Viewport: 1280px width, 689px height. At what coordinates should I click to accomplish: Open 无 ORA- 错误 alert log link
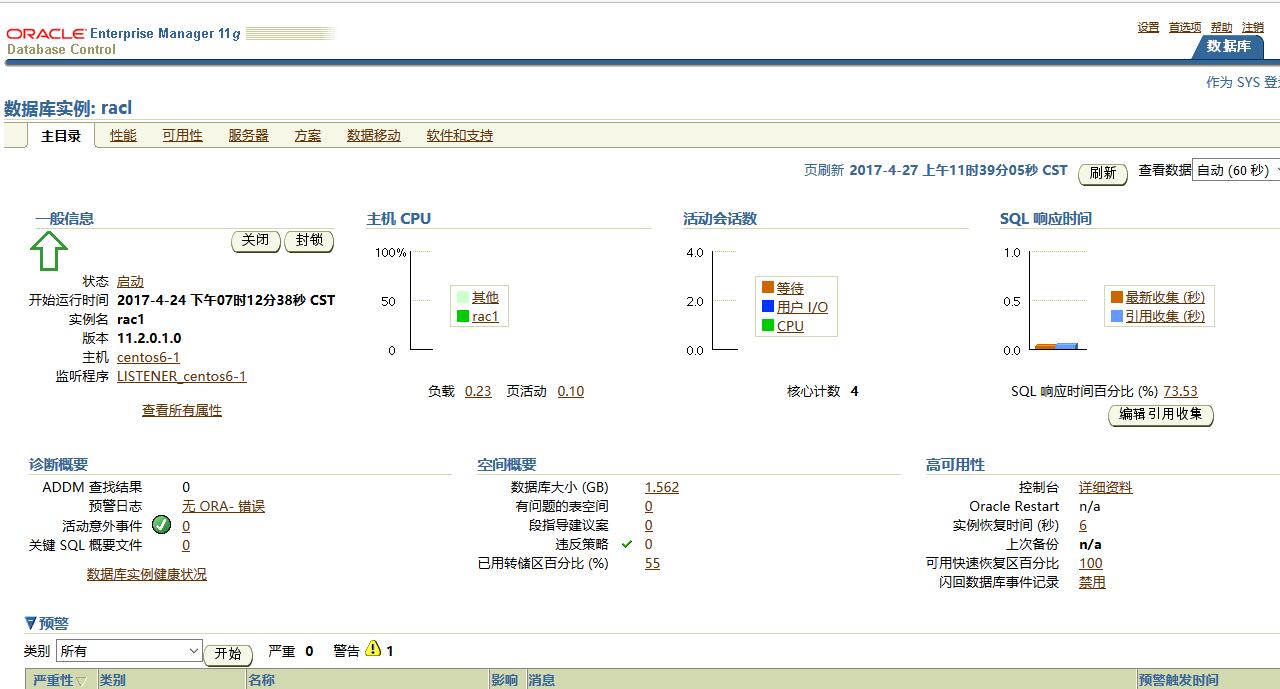click(x=223, y=506)
